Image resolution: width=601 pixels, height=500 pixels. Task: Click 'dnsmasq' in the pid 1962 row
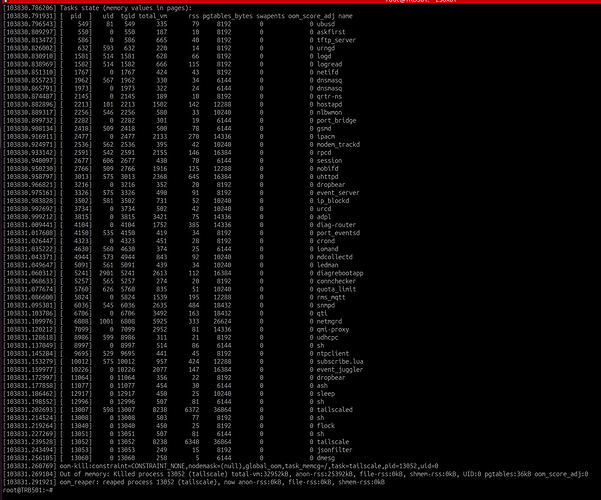click(329, 81)
